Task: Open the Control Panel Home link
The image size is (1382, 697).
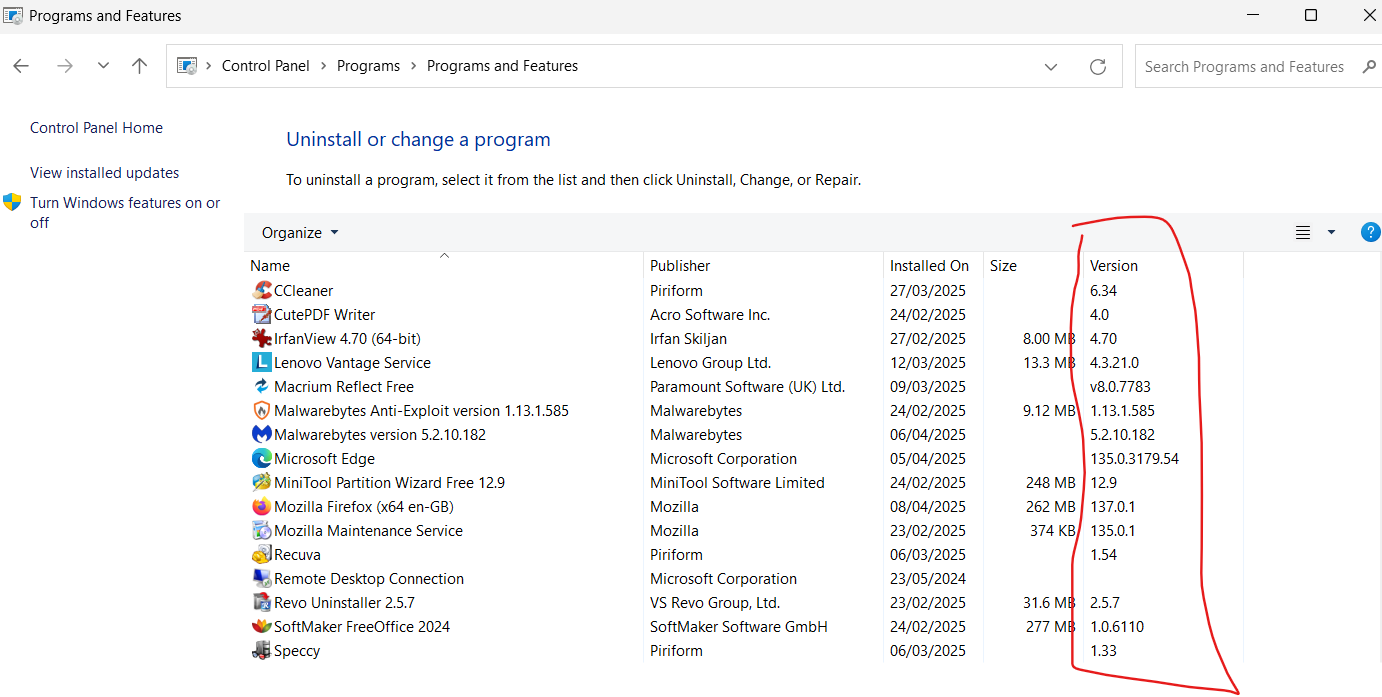Action: click(96, 128)
